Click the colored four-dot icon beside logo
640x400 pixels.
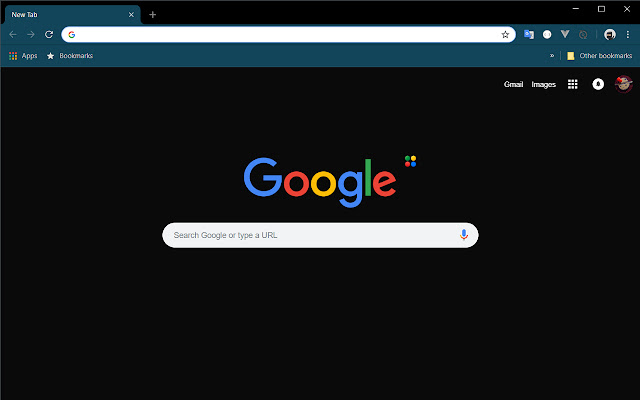click(x=410, y=161)
